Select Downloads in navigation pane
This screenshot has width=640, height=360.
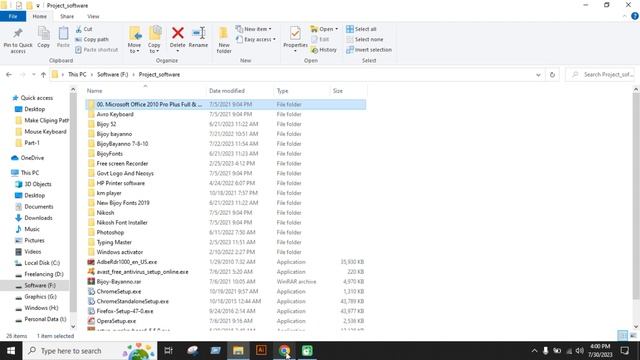pos(34,218)
